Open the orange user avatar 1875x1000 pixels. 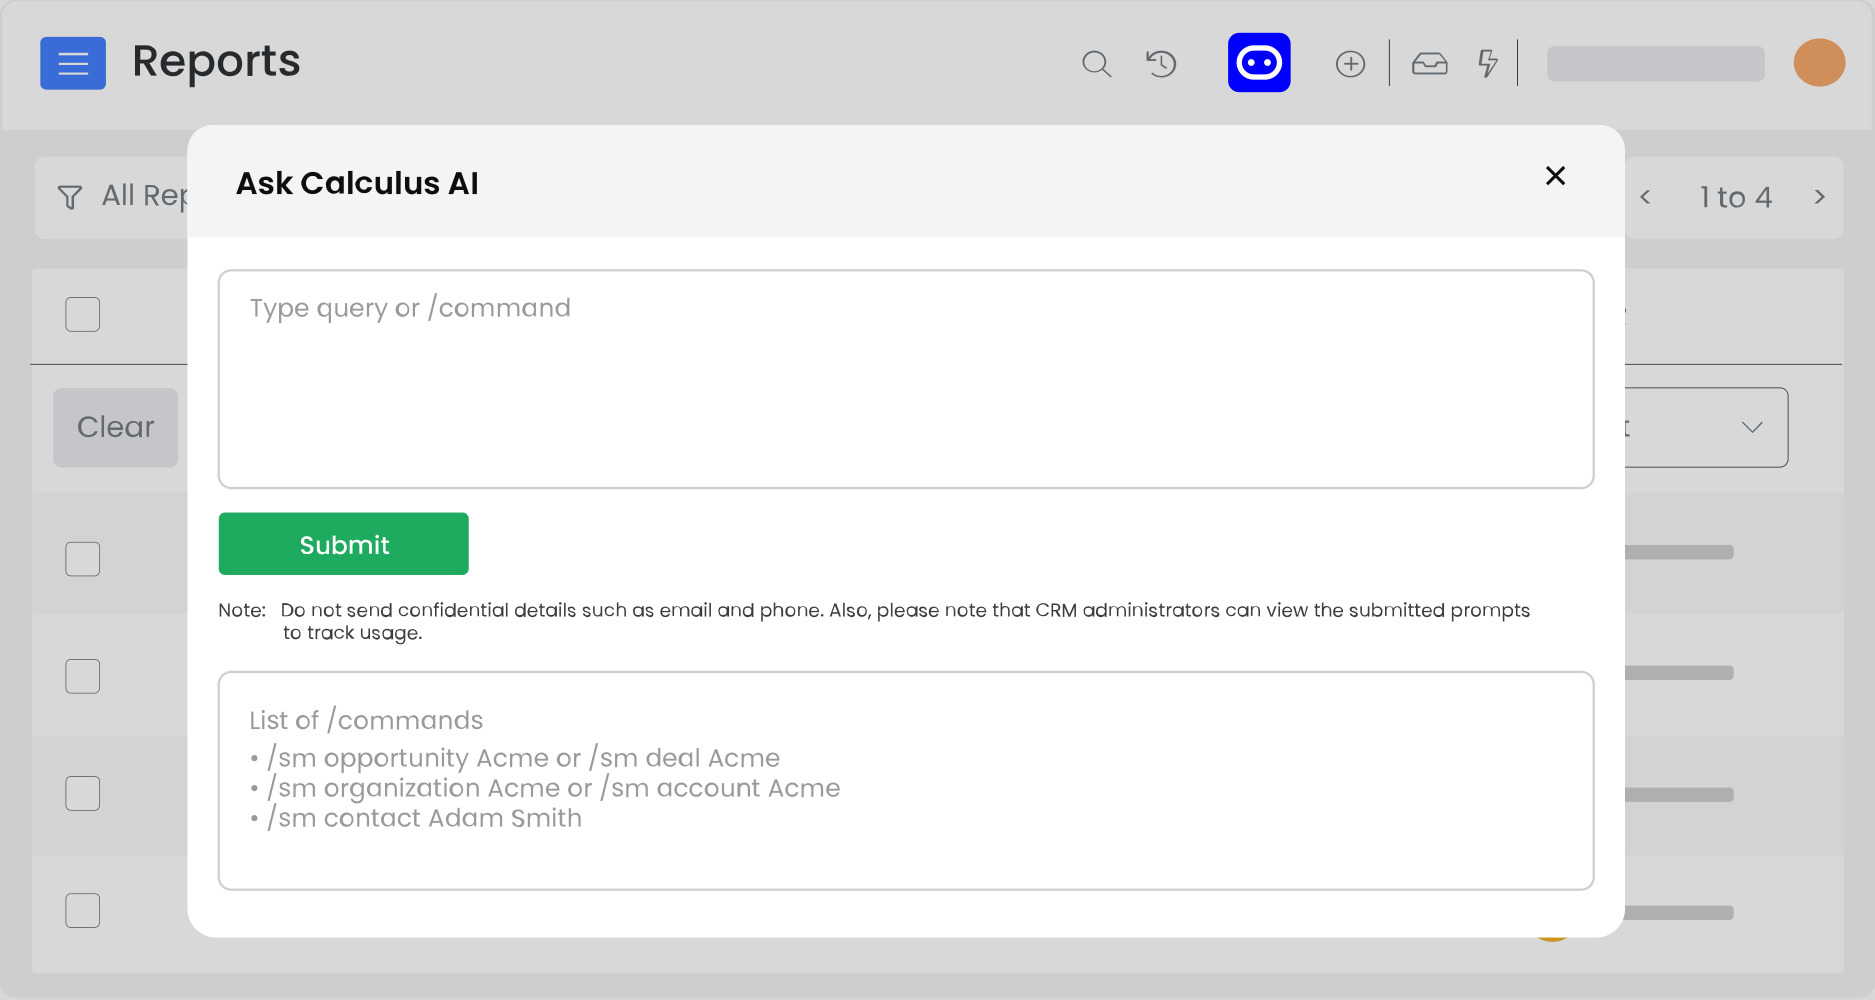click(x=1819, y=63)
